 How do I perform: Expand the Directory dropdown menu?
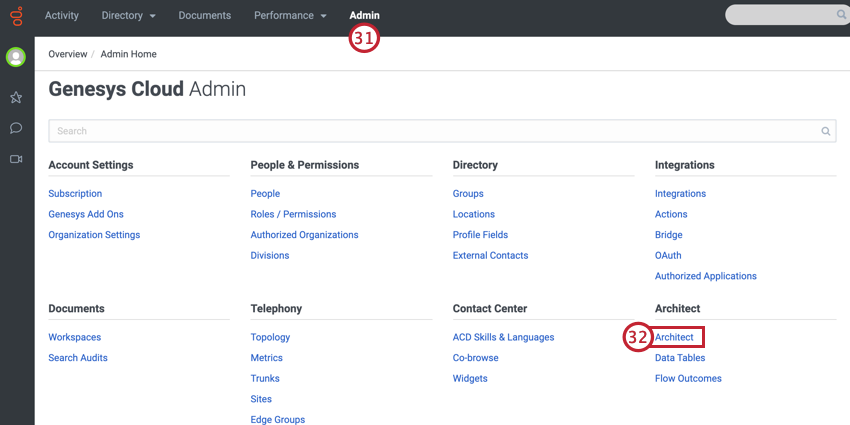(128, 16)
